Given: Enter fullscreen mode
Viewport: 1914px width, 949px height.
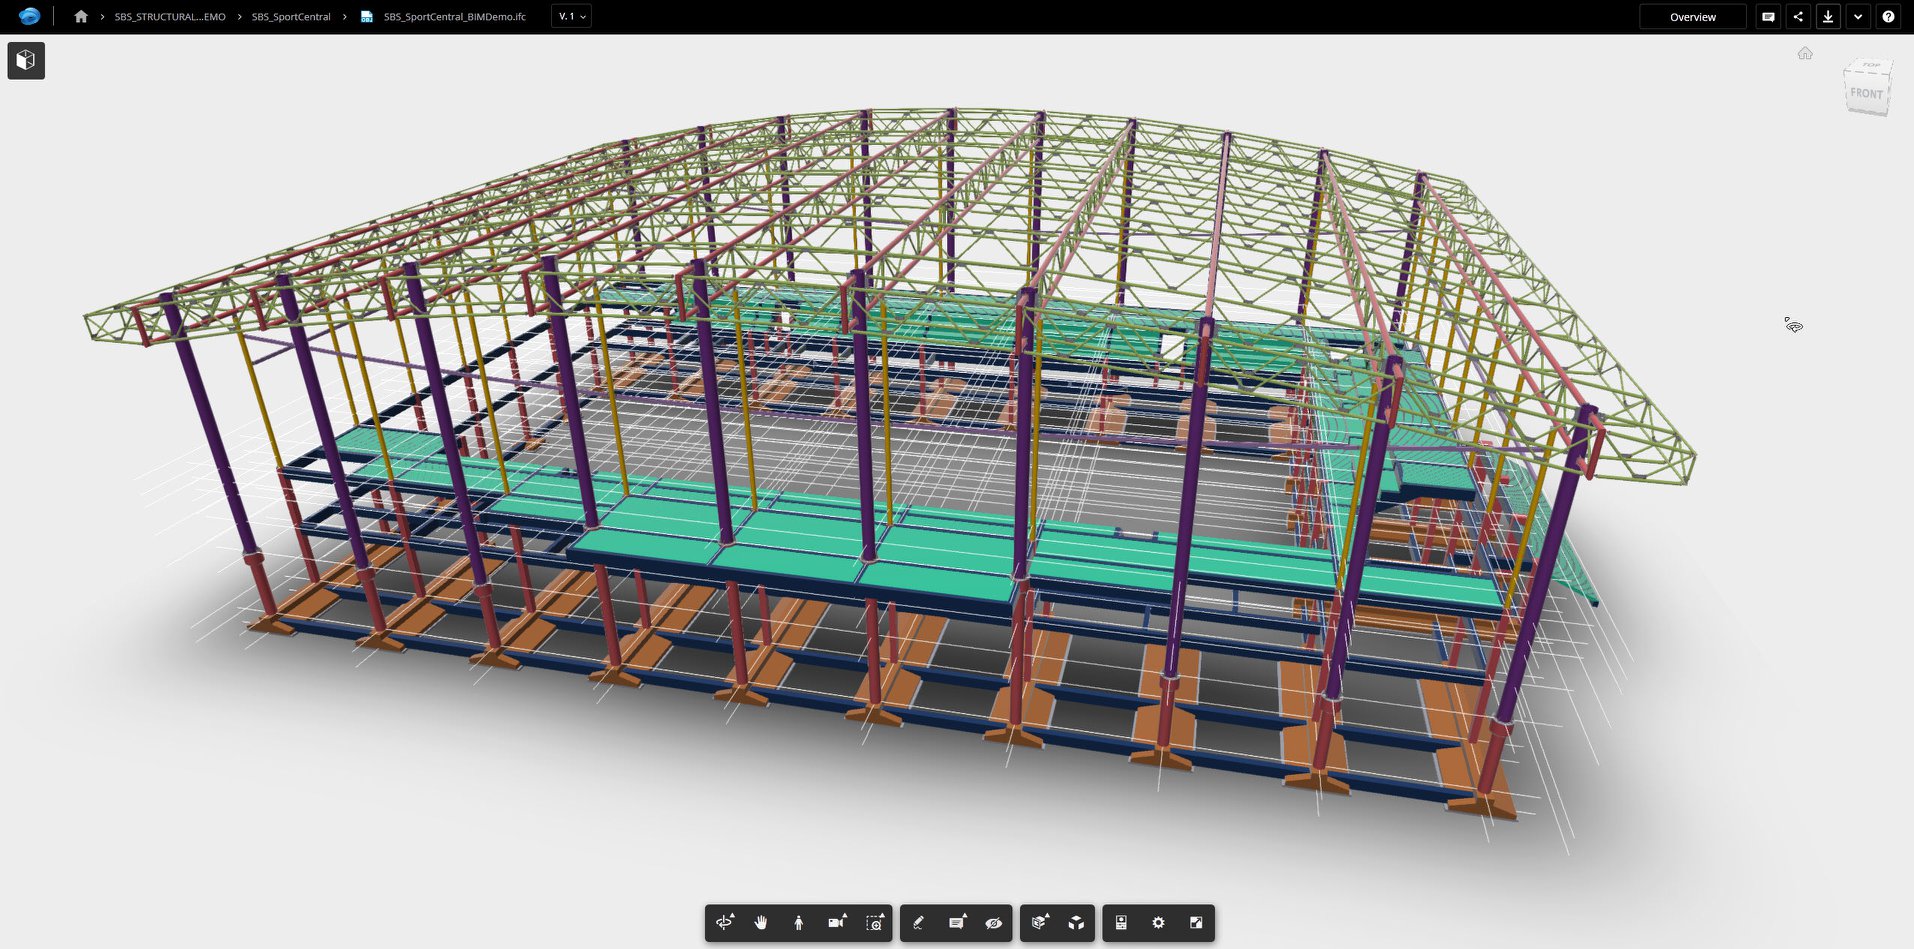Looking at the screenshot, I should 1197,924.
